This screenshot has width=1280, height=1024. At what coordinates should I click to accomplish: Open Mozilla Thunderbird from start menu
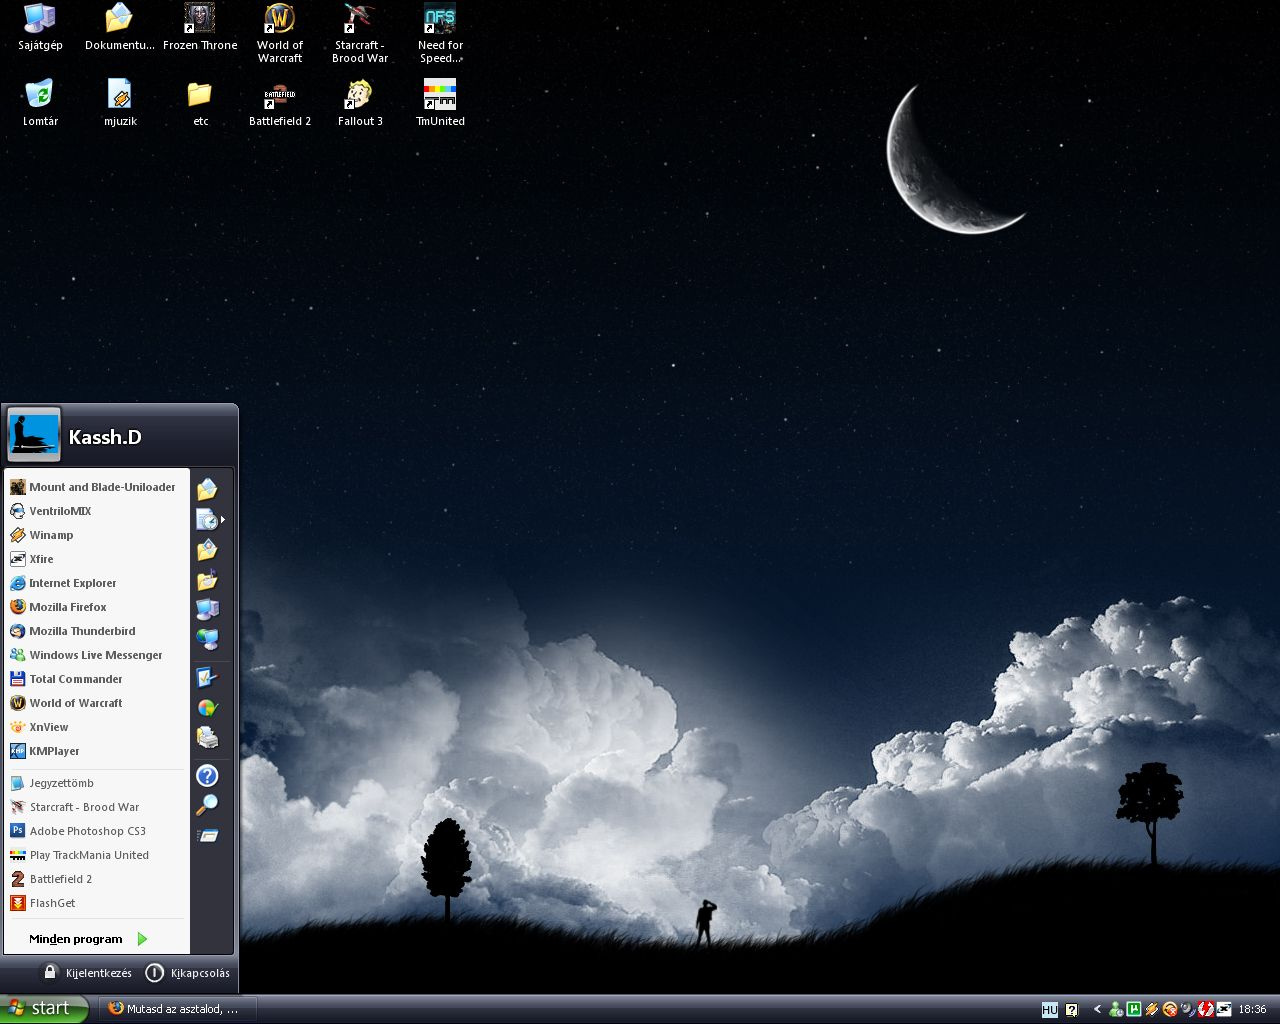pos(96,631)
